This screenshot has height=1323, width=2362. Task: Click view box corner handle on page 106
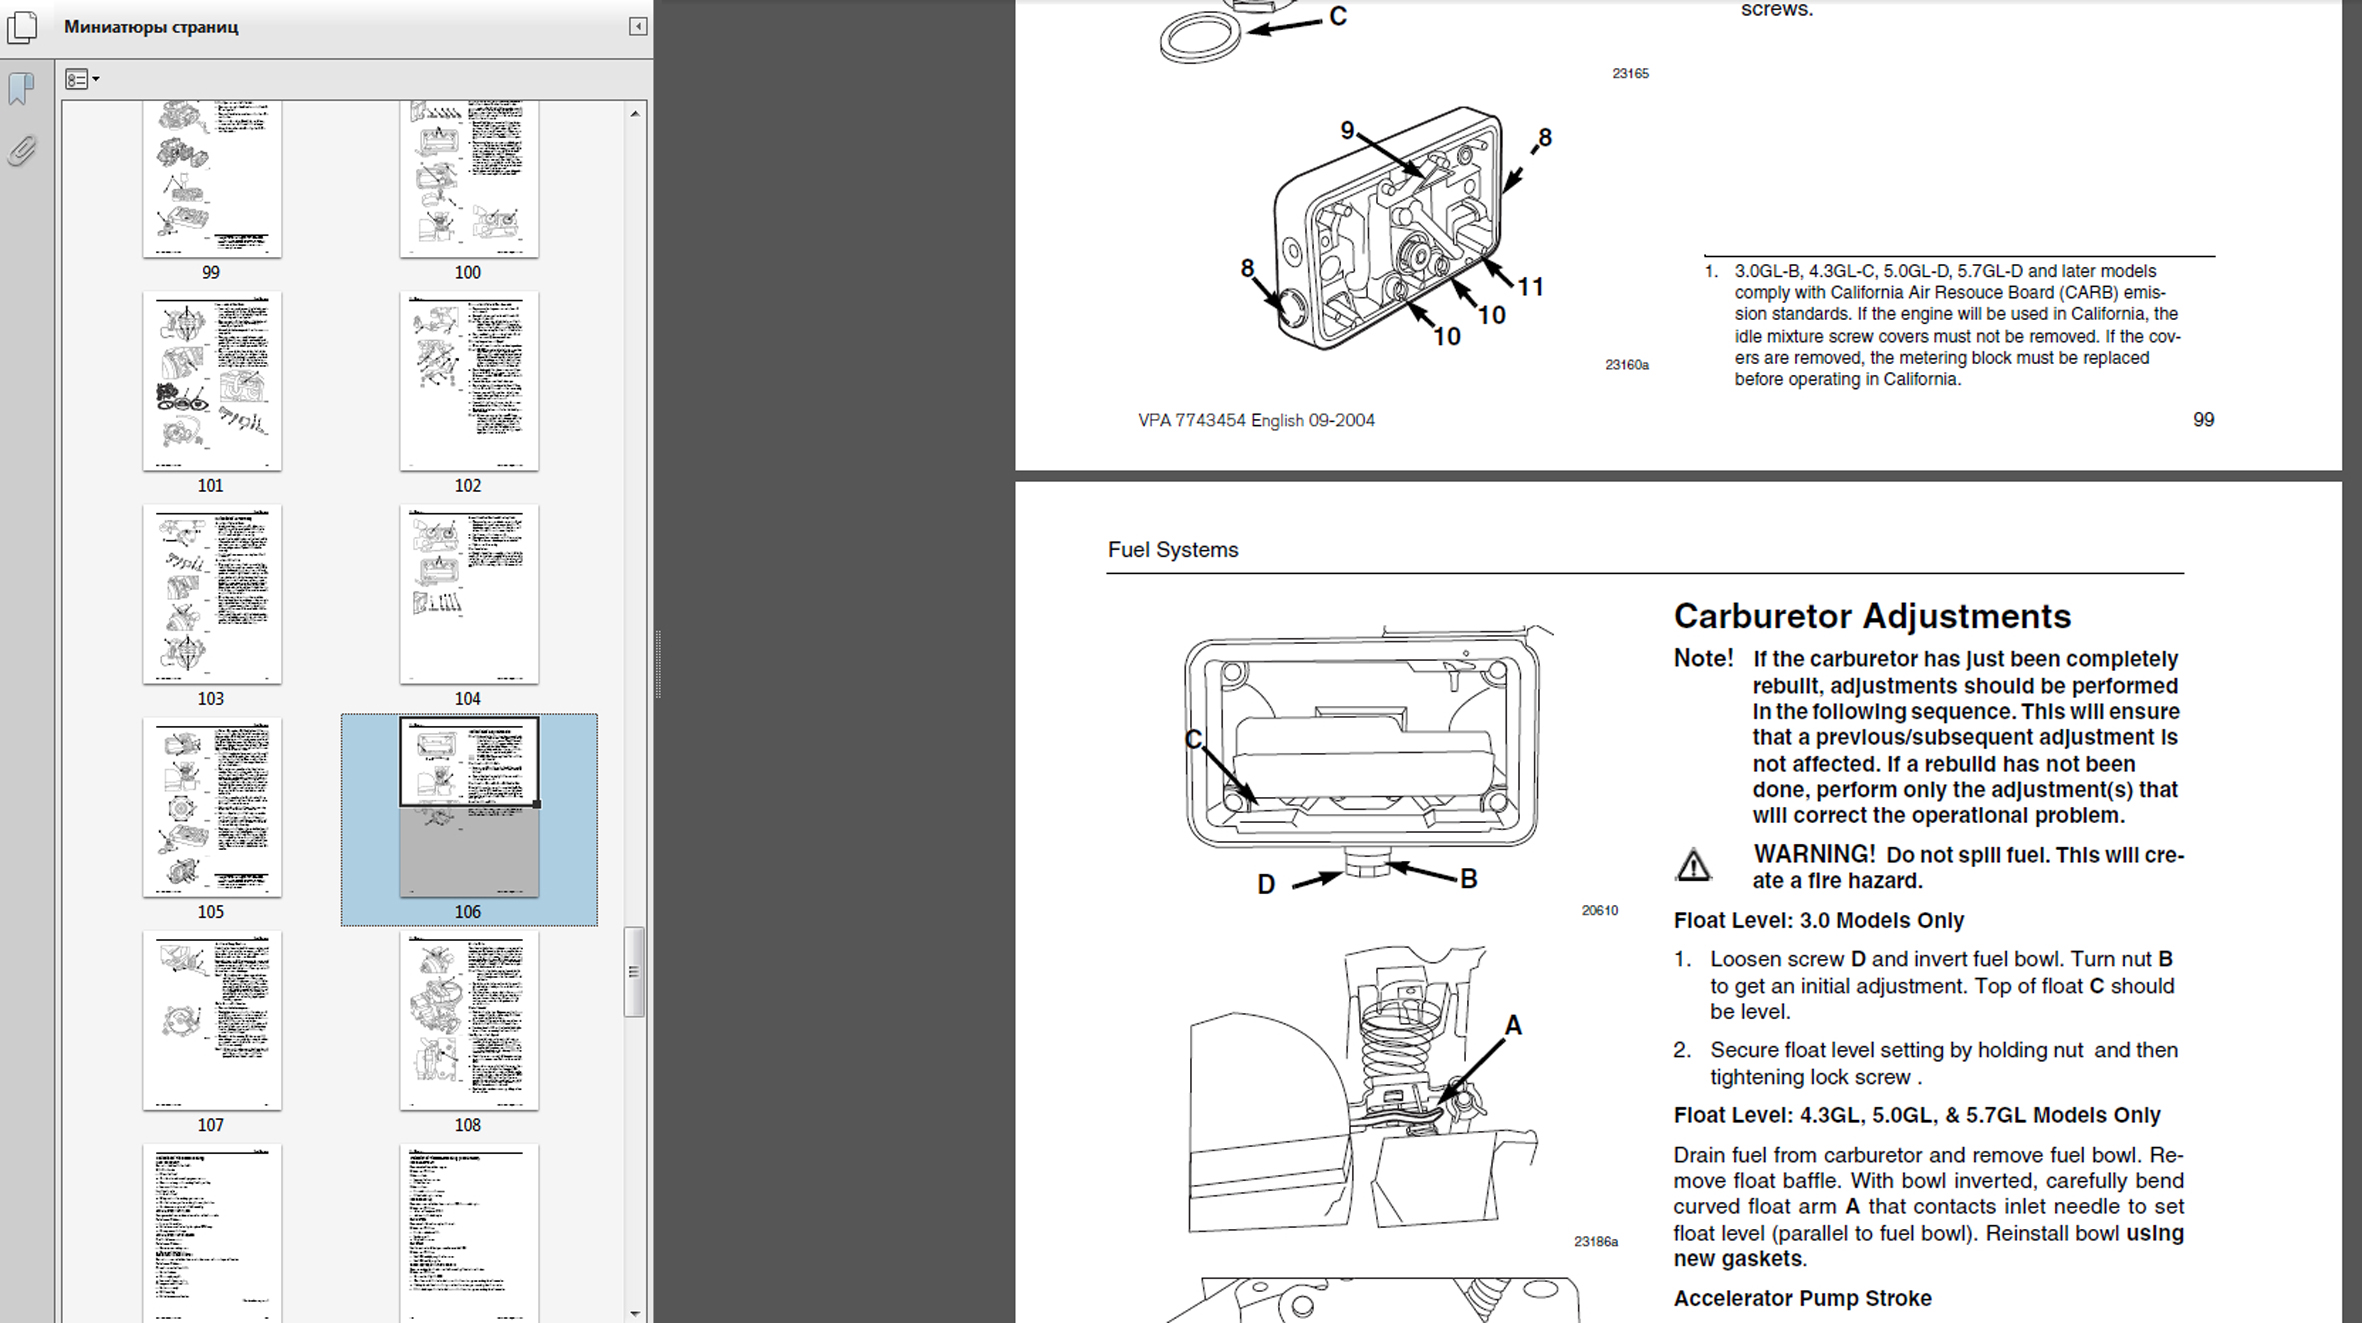[x=537, y=804]
